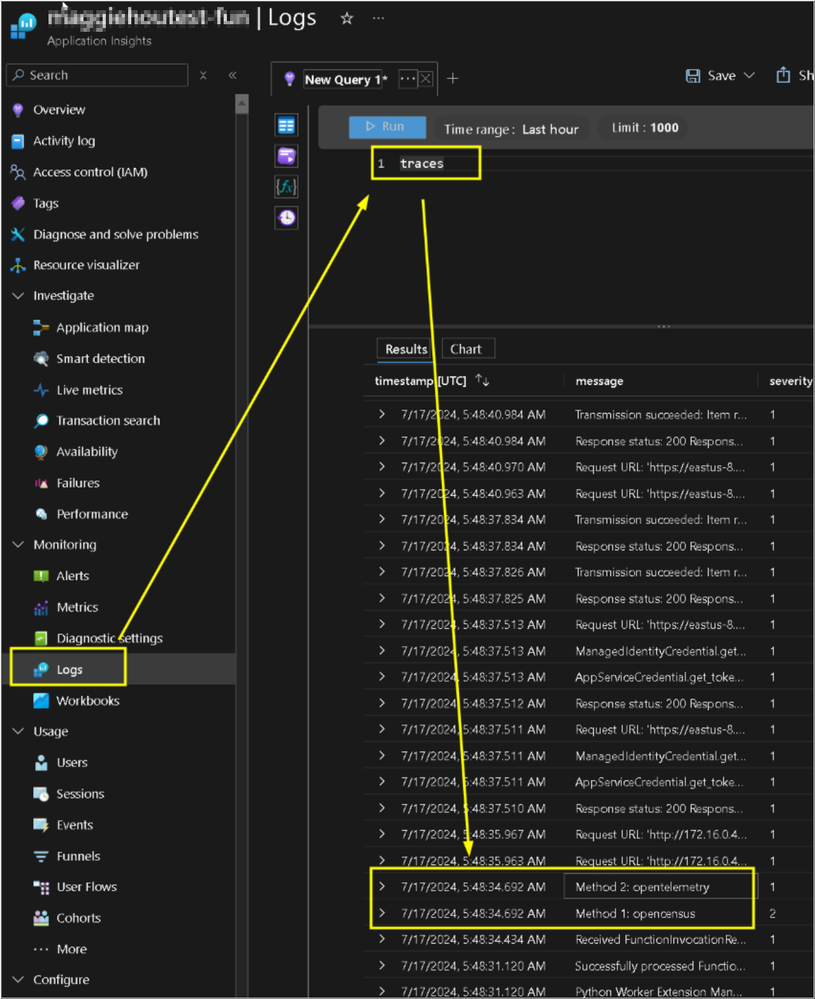Screen dimensions: 815x999
Task: Open Cohorts
Action: (x=78, y=918)
